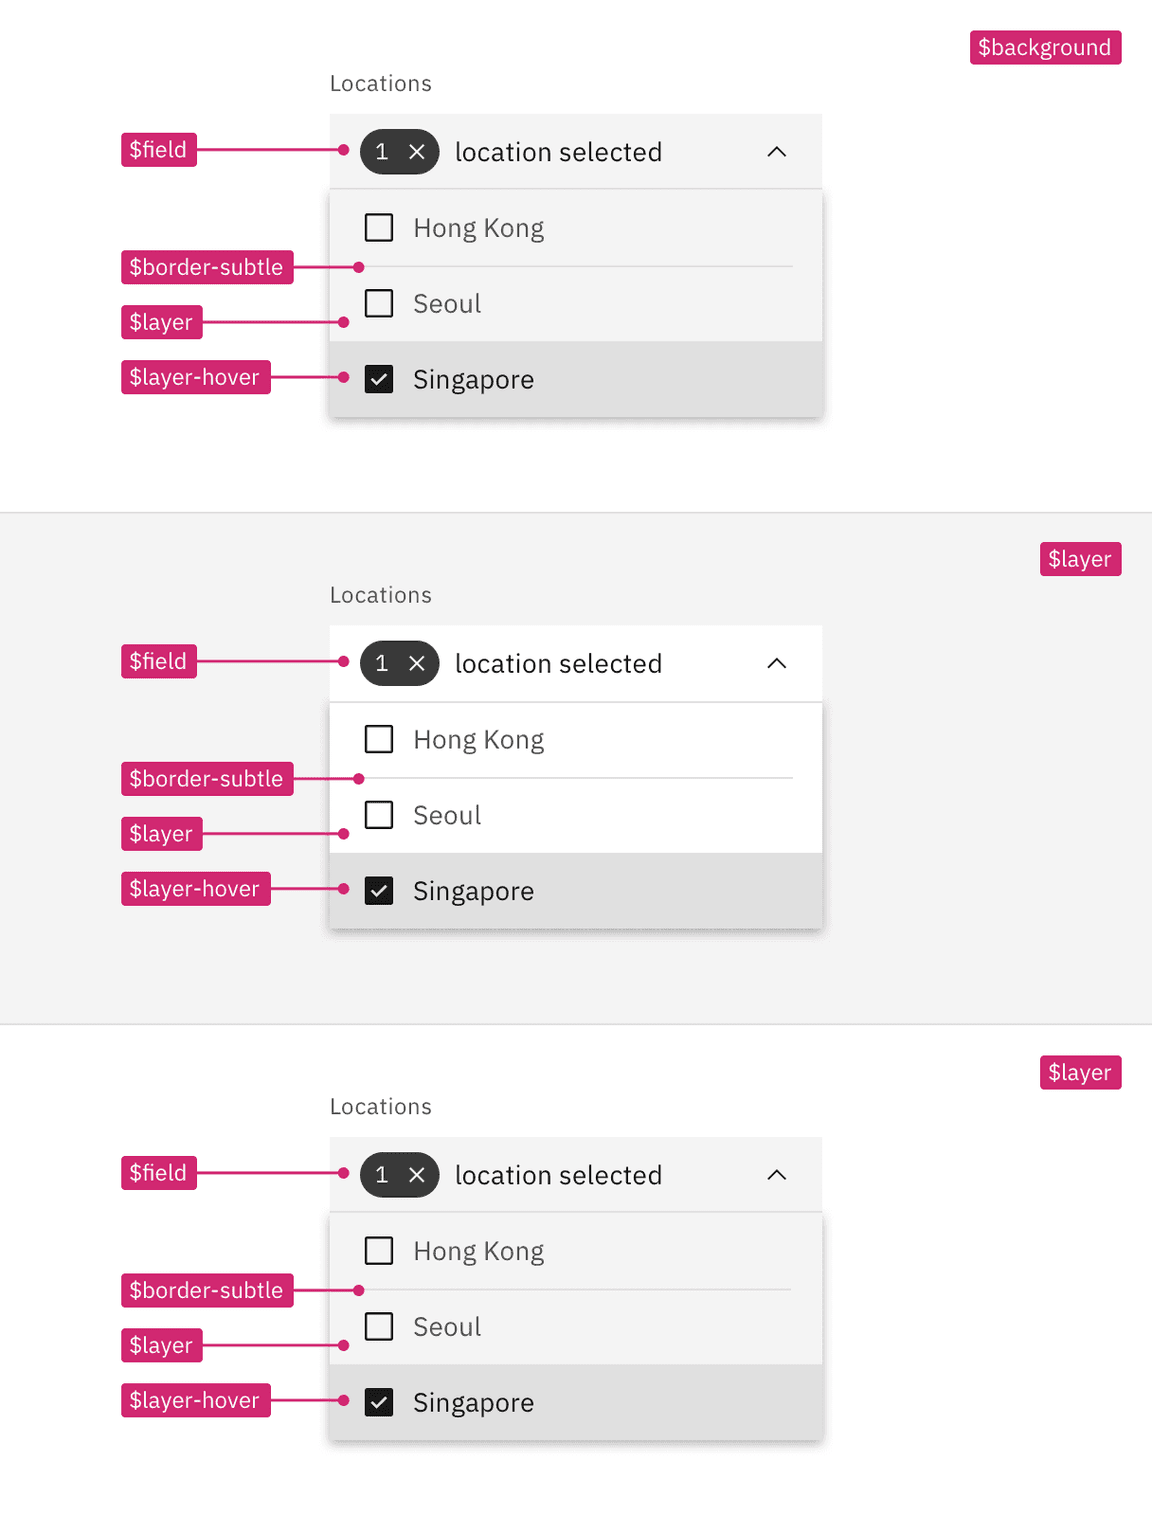This screenshot has height=1535, width=1152.
Task: Click the chevron icon in the middle field
Action: tap(777, 663)
